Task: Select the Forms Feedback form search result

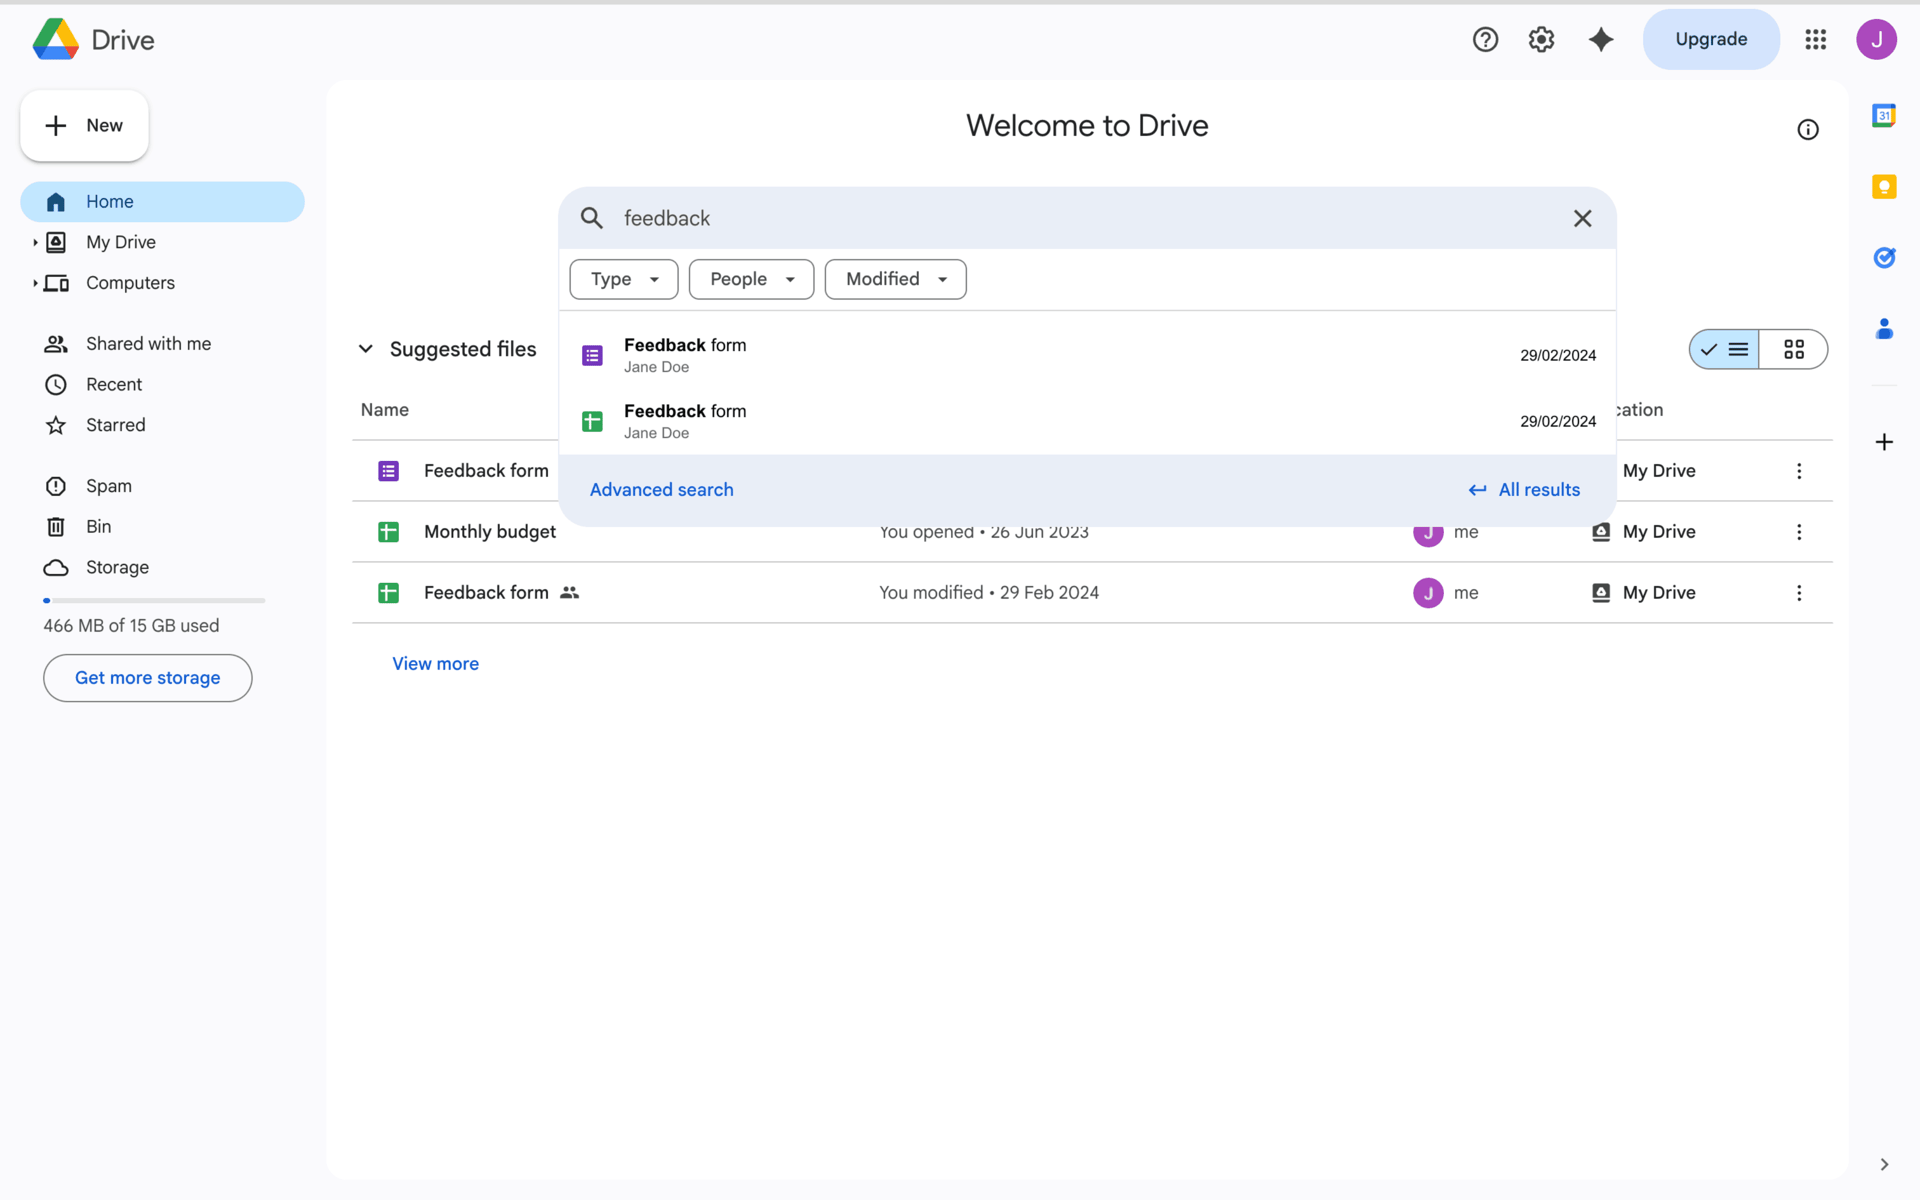Action: tap(1087, 356)
